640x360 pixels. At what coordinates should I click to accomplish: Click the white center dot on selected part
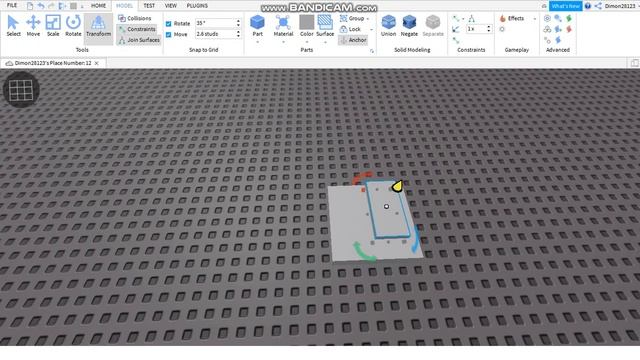387,207
